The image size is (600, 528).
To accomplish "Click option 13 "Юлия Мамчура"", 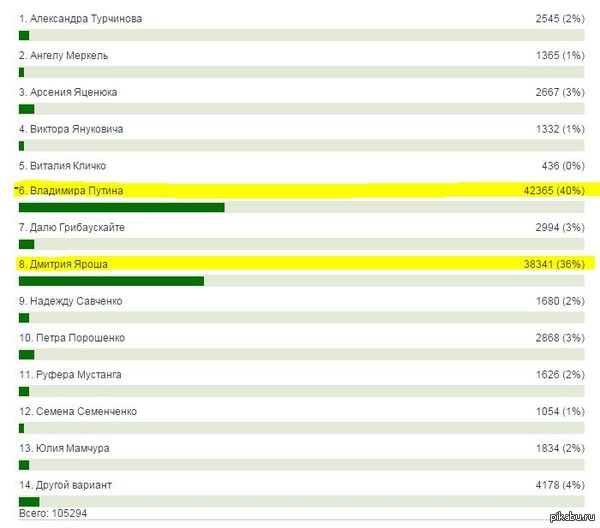I will 64,448.
